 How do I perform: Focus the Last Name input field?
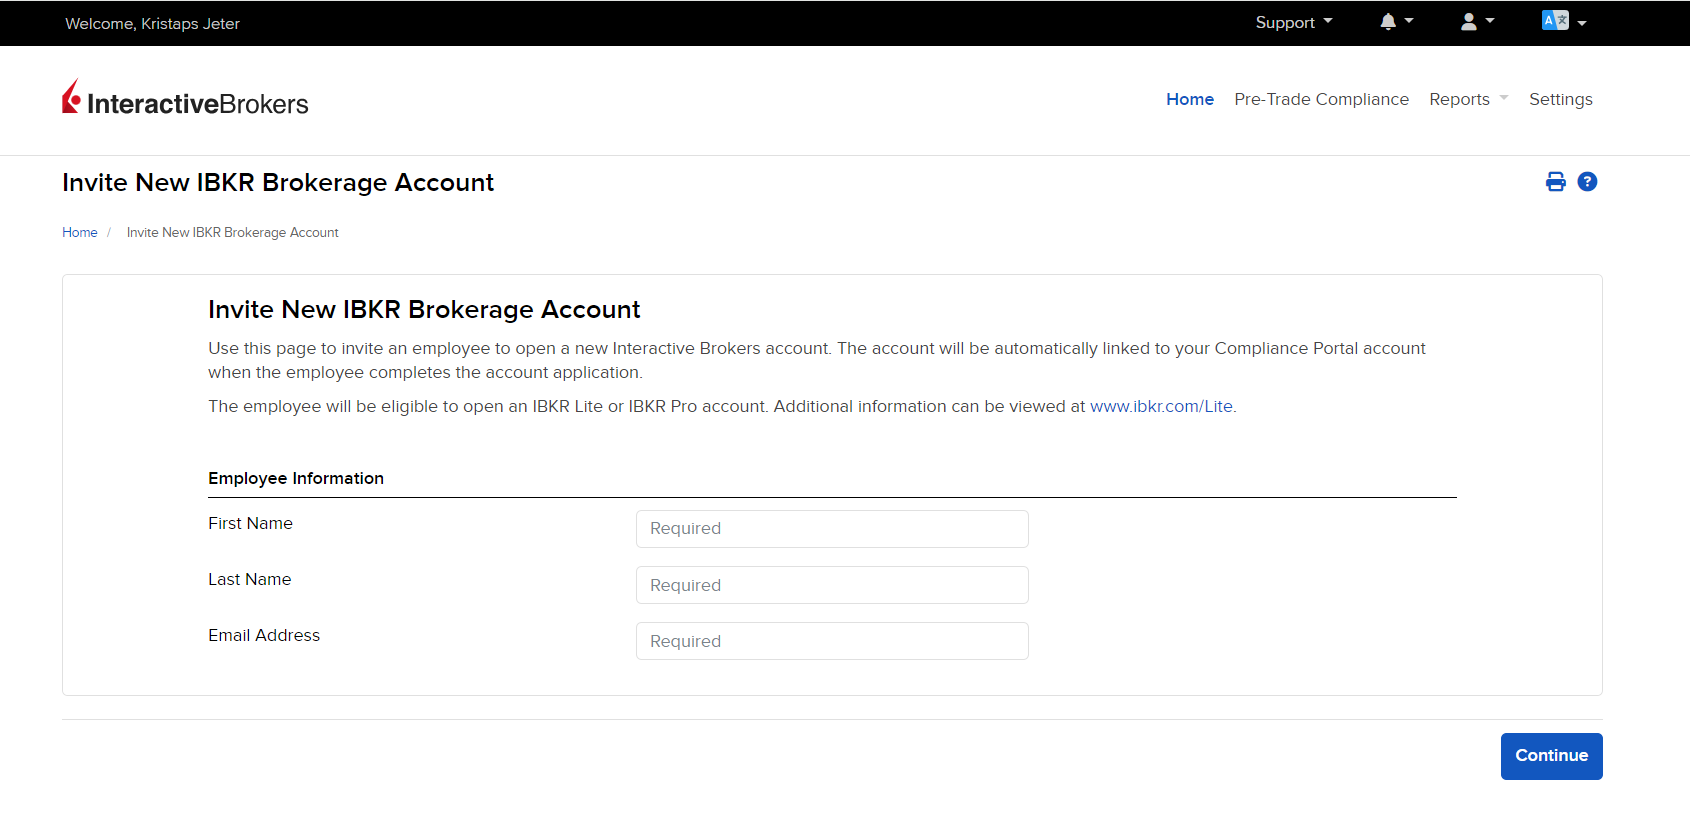[x=832, y=585]
